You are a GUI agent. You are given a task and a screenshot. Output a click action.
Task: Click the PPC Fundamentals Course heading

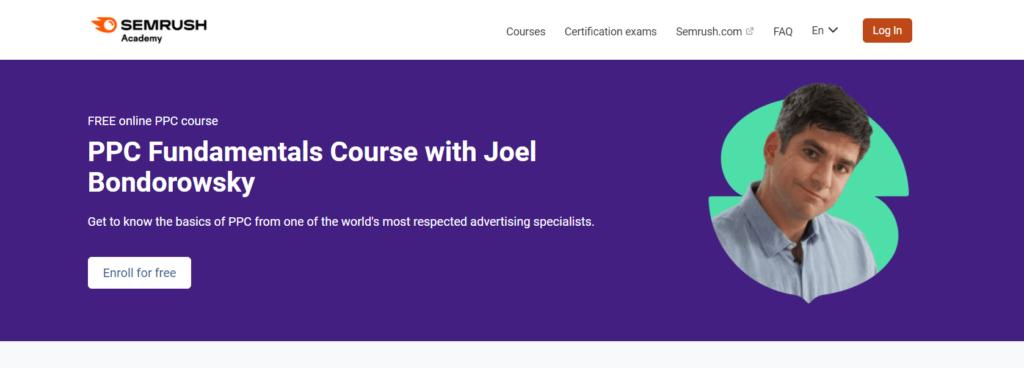312,168
